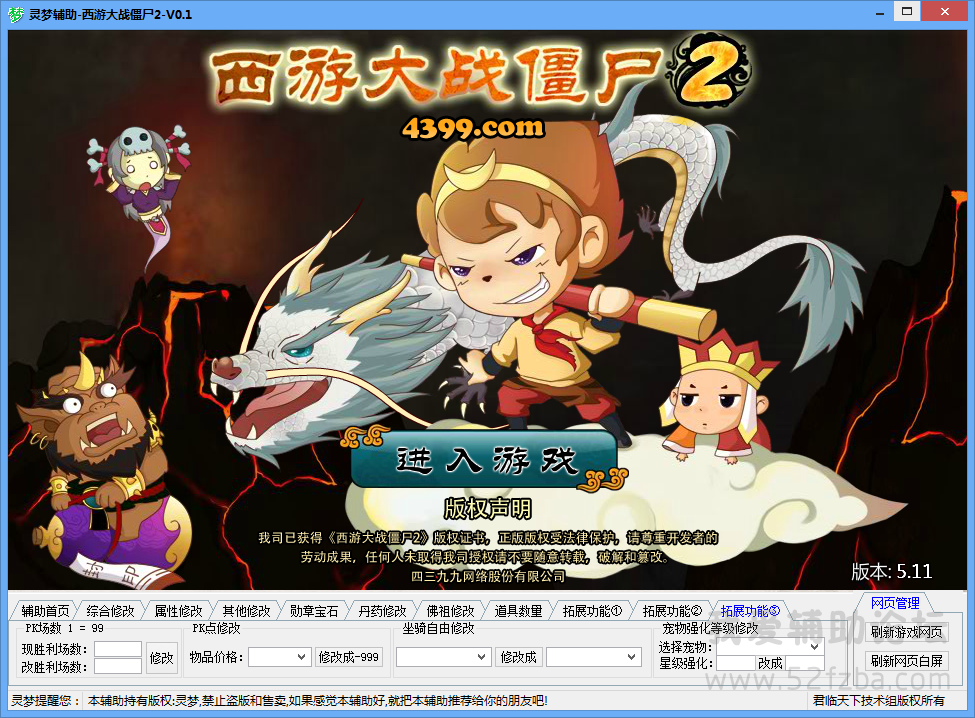The image size is (975, 718).
Task: Switch to the 勋章宝石 tab
Action: tap(314, 611)
